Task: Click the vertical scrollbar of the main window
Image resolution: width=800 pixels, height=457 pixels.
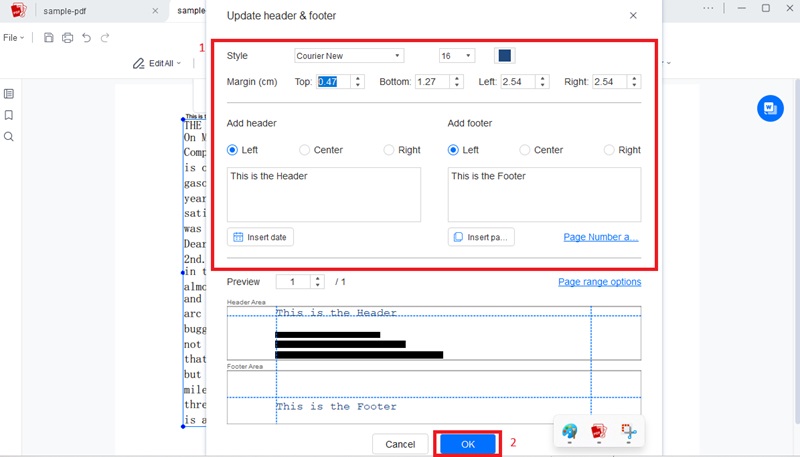Action: tap(797, 251)
